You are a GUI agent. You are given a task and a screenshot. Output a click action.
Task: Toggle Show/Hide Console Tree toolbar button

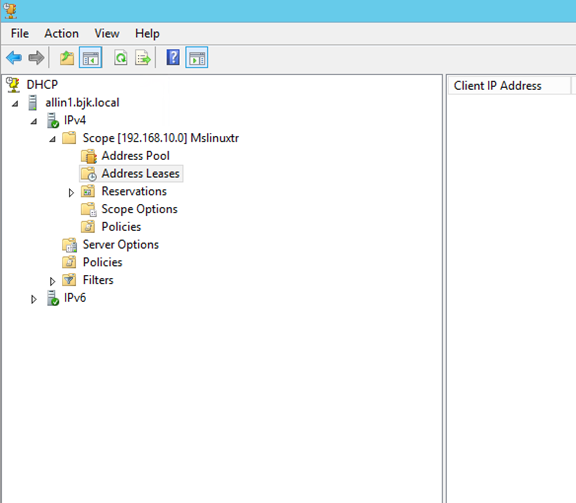click(90, 57)
